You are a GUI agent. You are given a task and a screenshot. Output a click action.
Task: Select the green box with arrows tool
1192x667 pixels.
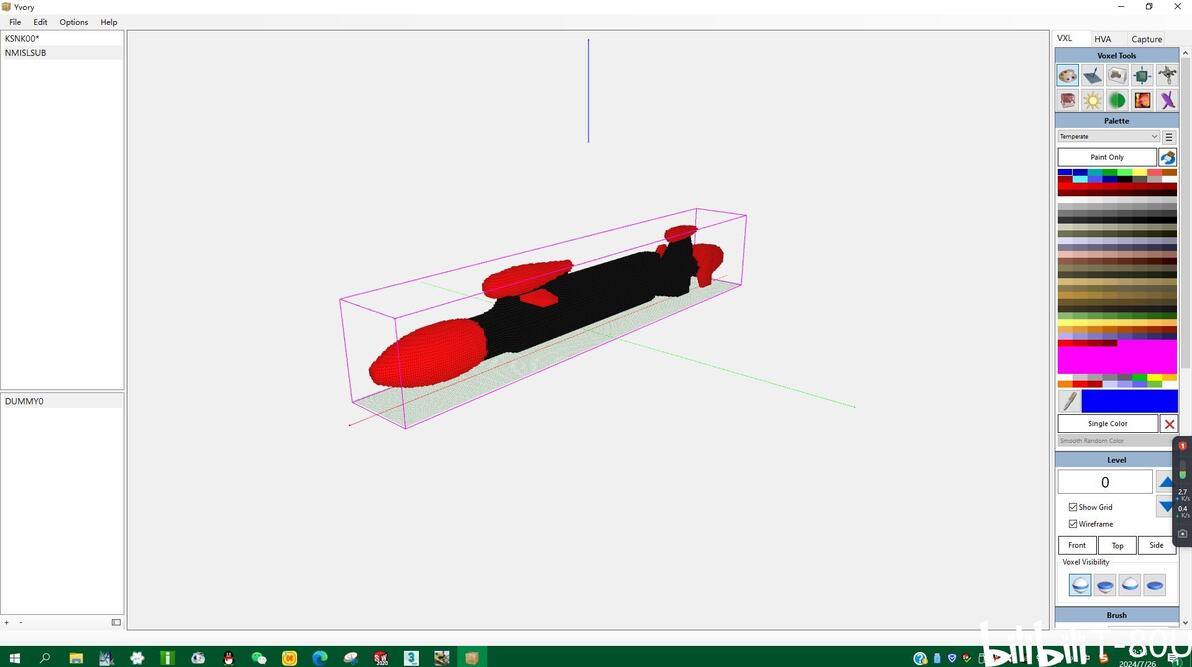1142,75
